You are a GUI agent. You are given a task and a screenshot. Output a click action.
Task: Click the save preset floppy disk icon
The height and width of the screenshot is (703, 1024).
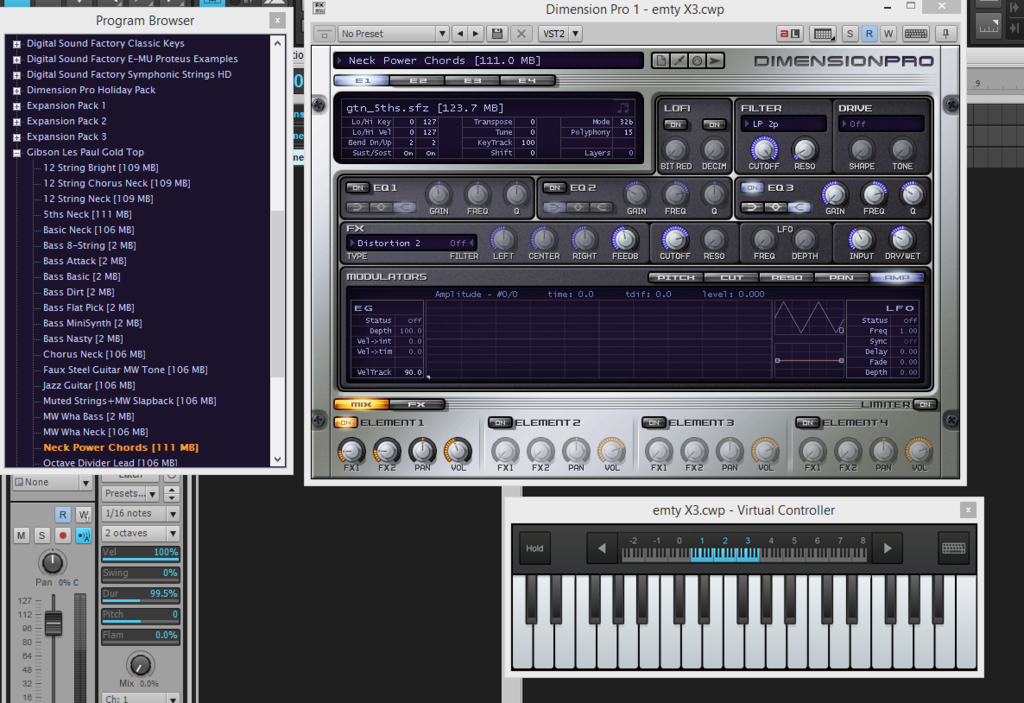pos(497,34)
